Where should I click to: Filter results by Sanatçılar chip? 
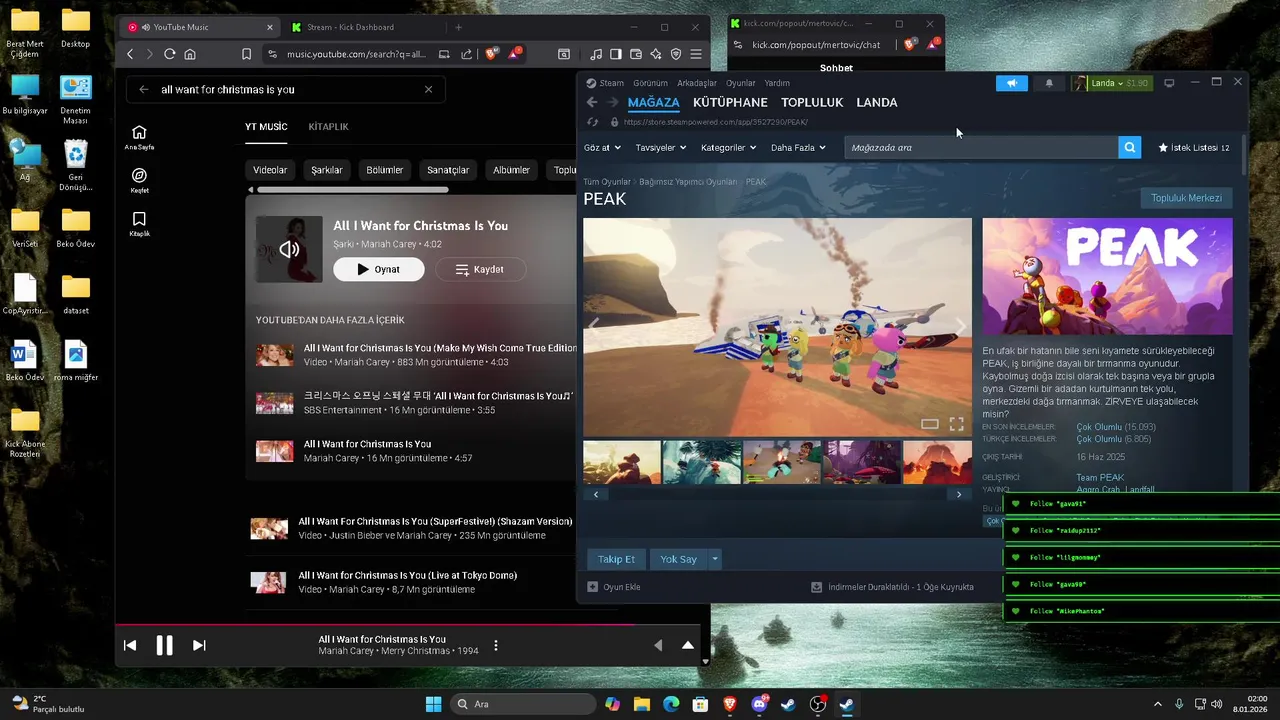click(448, 170)
